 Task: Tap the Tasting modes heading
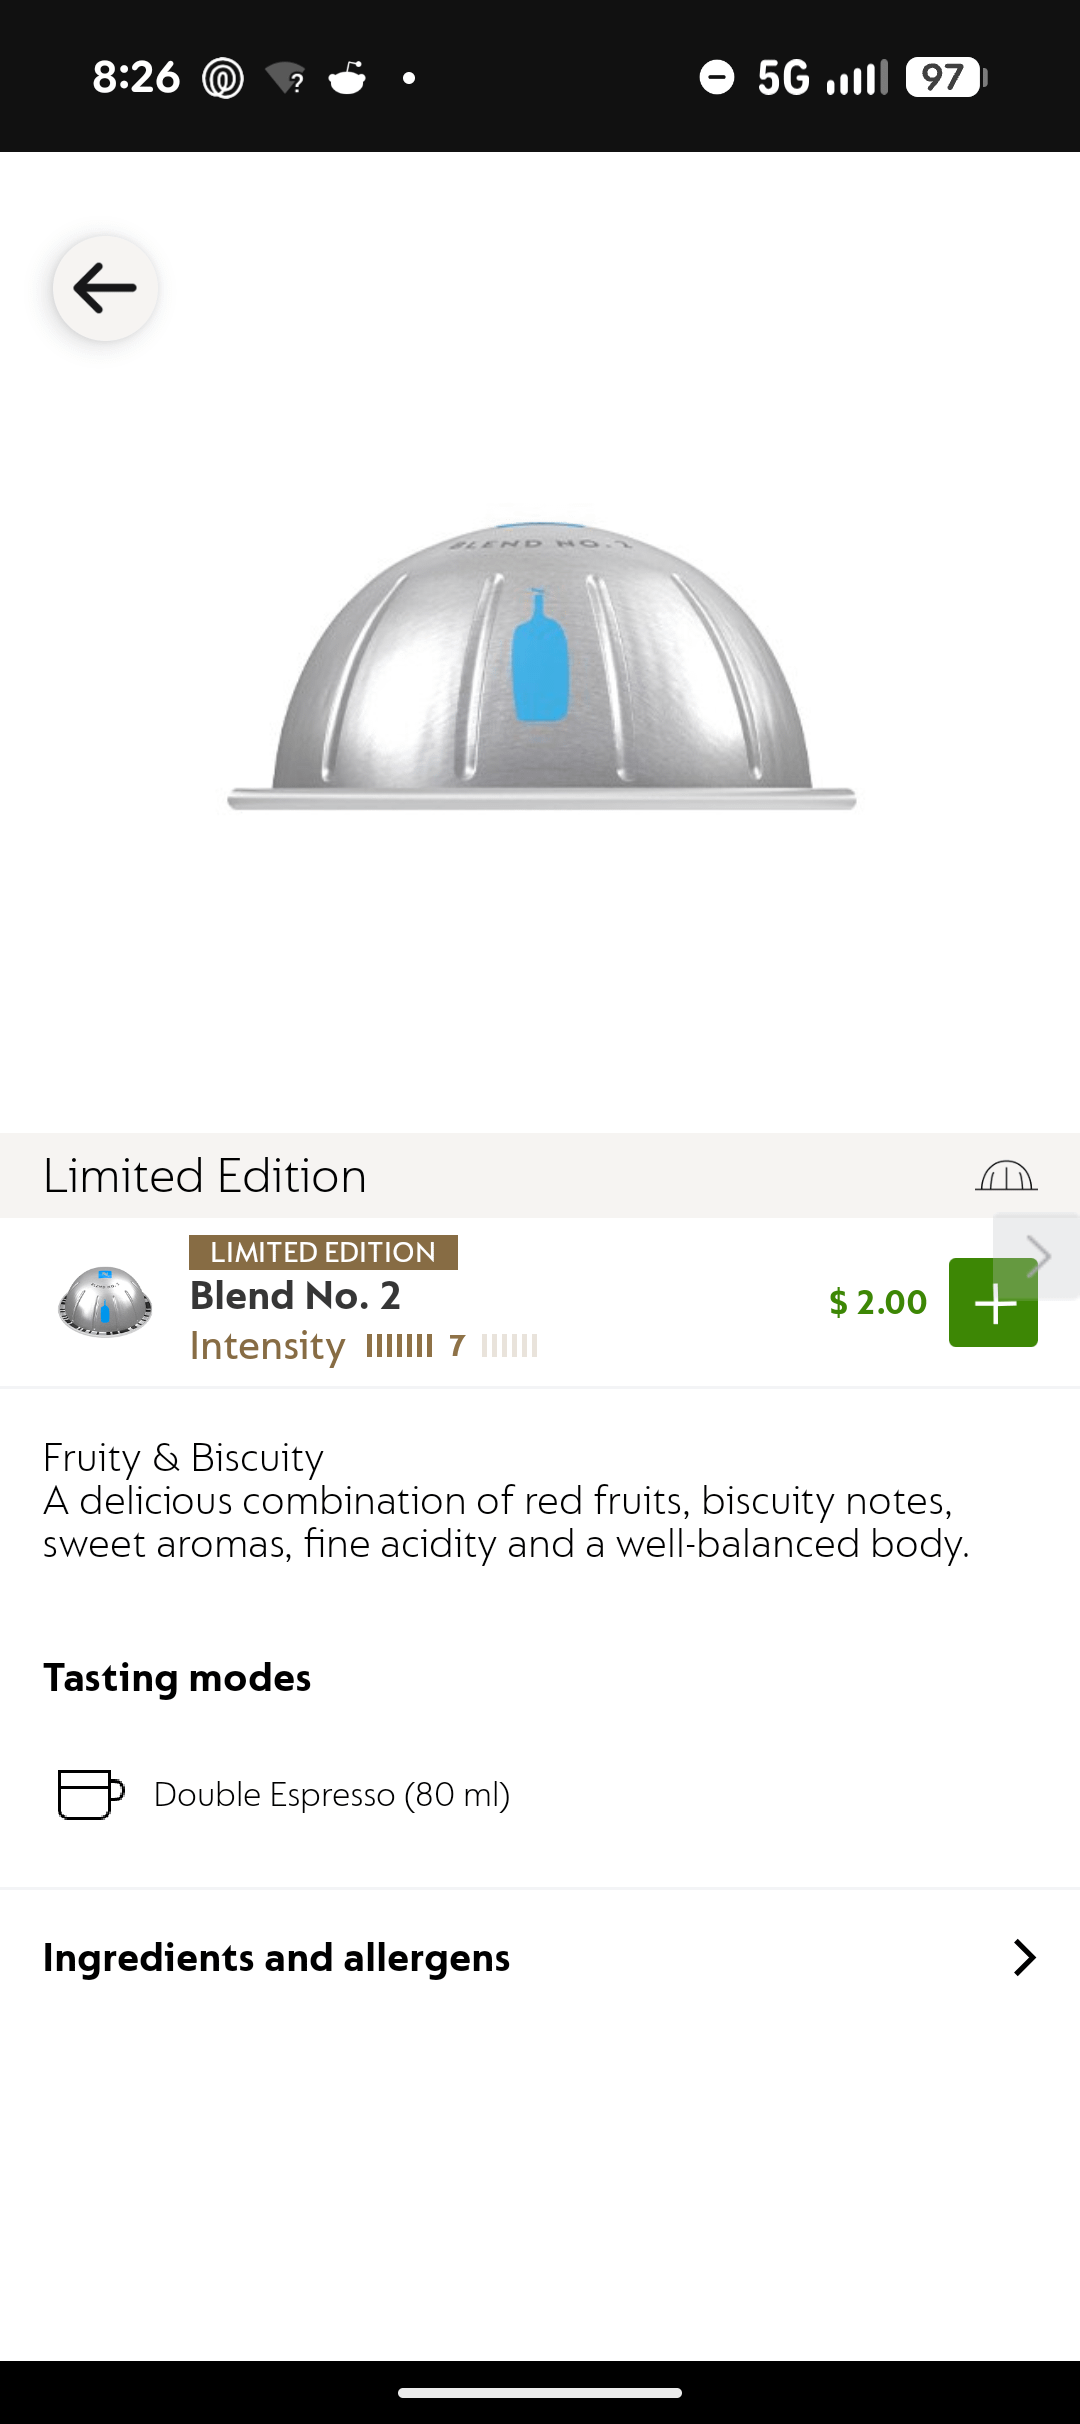177,1677
